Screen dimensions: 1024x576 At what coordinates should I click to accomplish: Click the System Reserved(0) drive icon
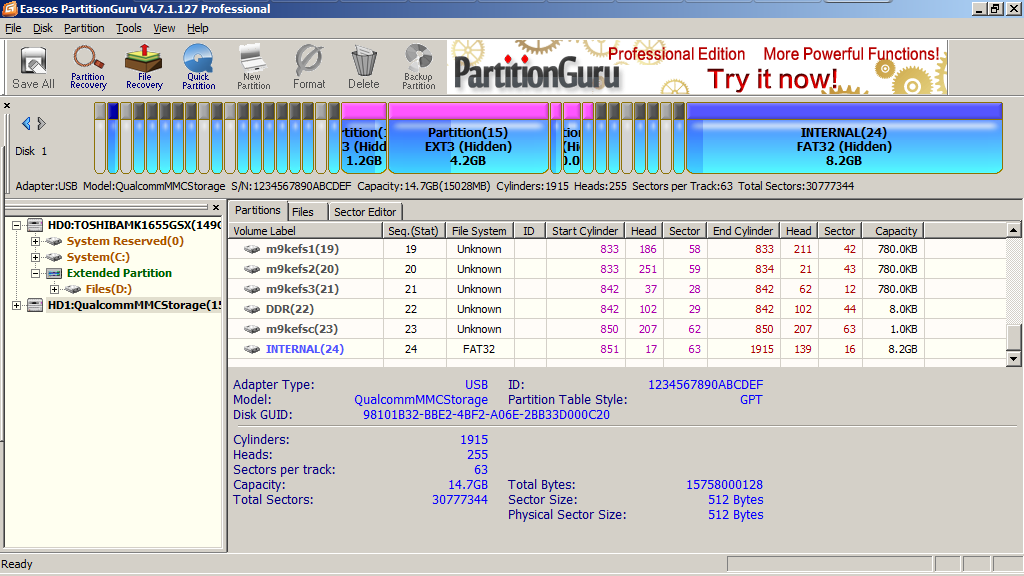(x=54, y=241)
